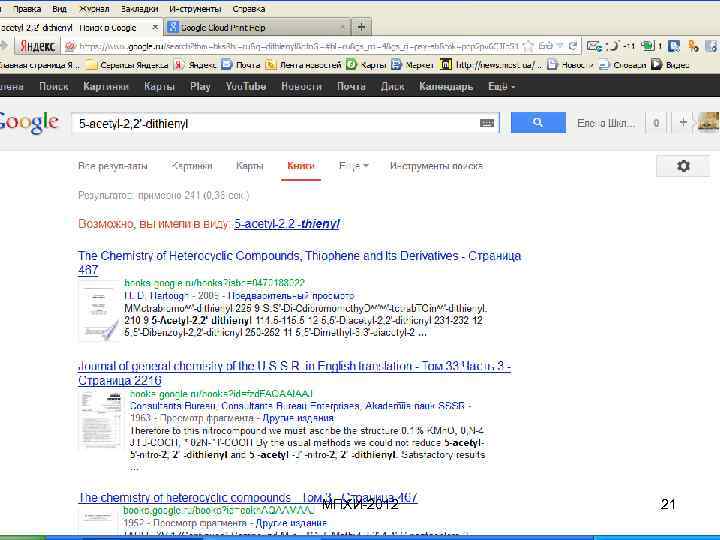Go to Новости in Google black bar
This screenshot has width=720, height=540.
tap(301, 86)
